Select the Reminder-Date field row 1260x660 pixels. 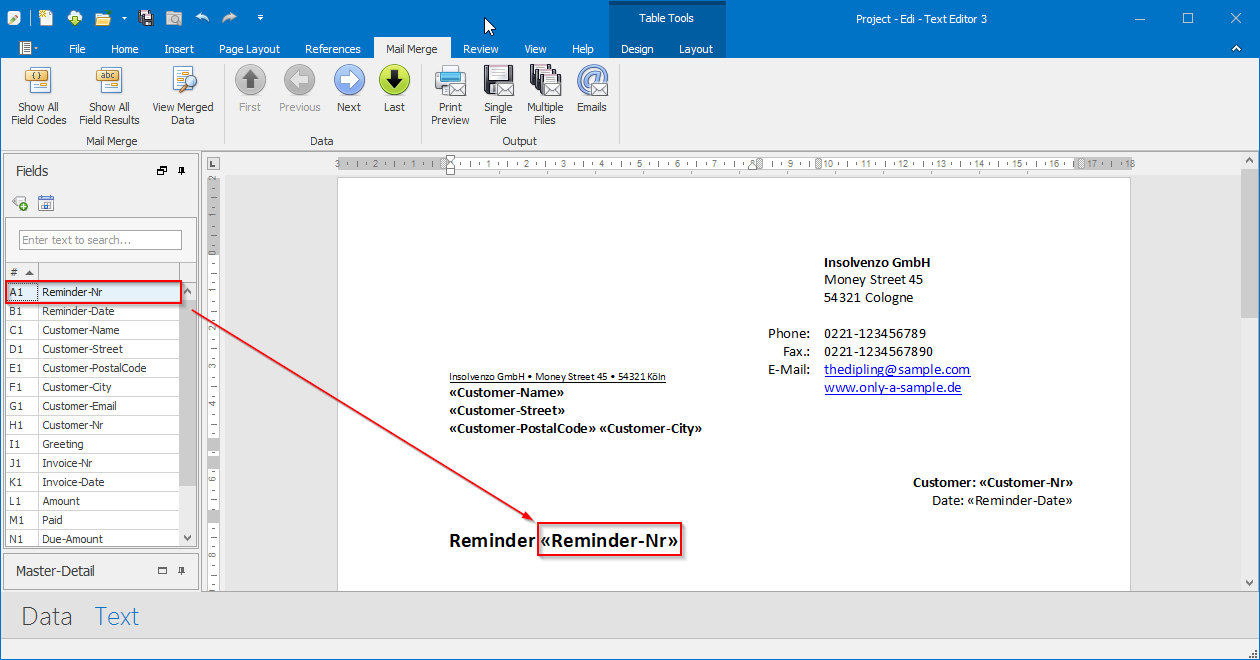click(x=92, y=311)
